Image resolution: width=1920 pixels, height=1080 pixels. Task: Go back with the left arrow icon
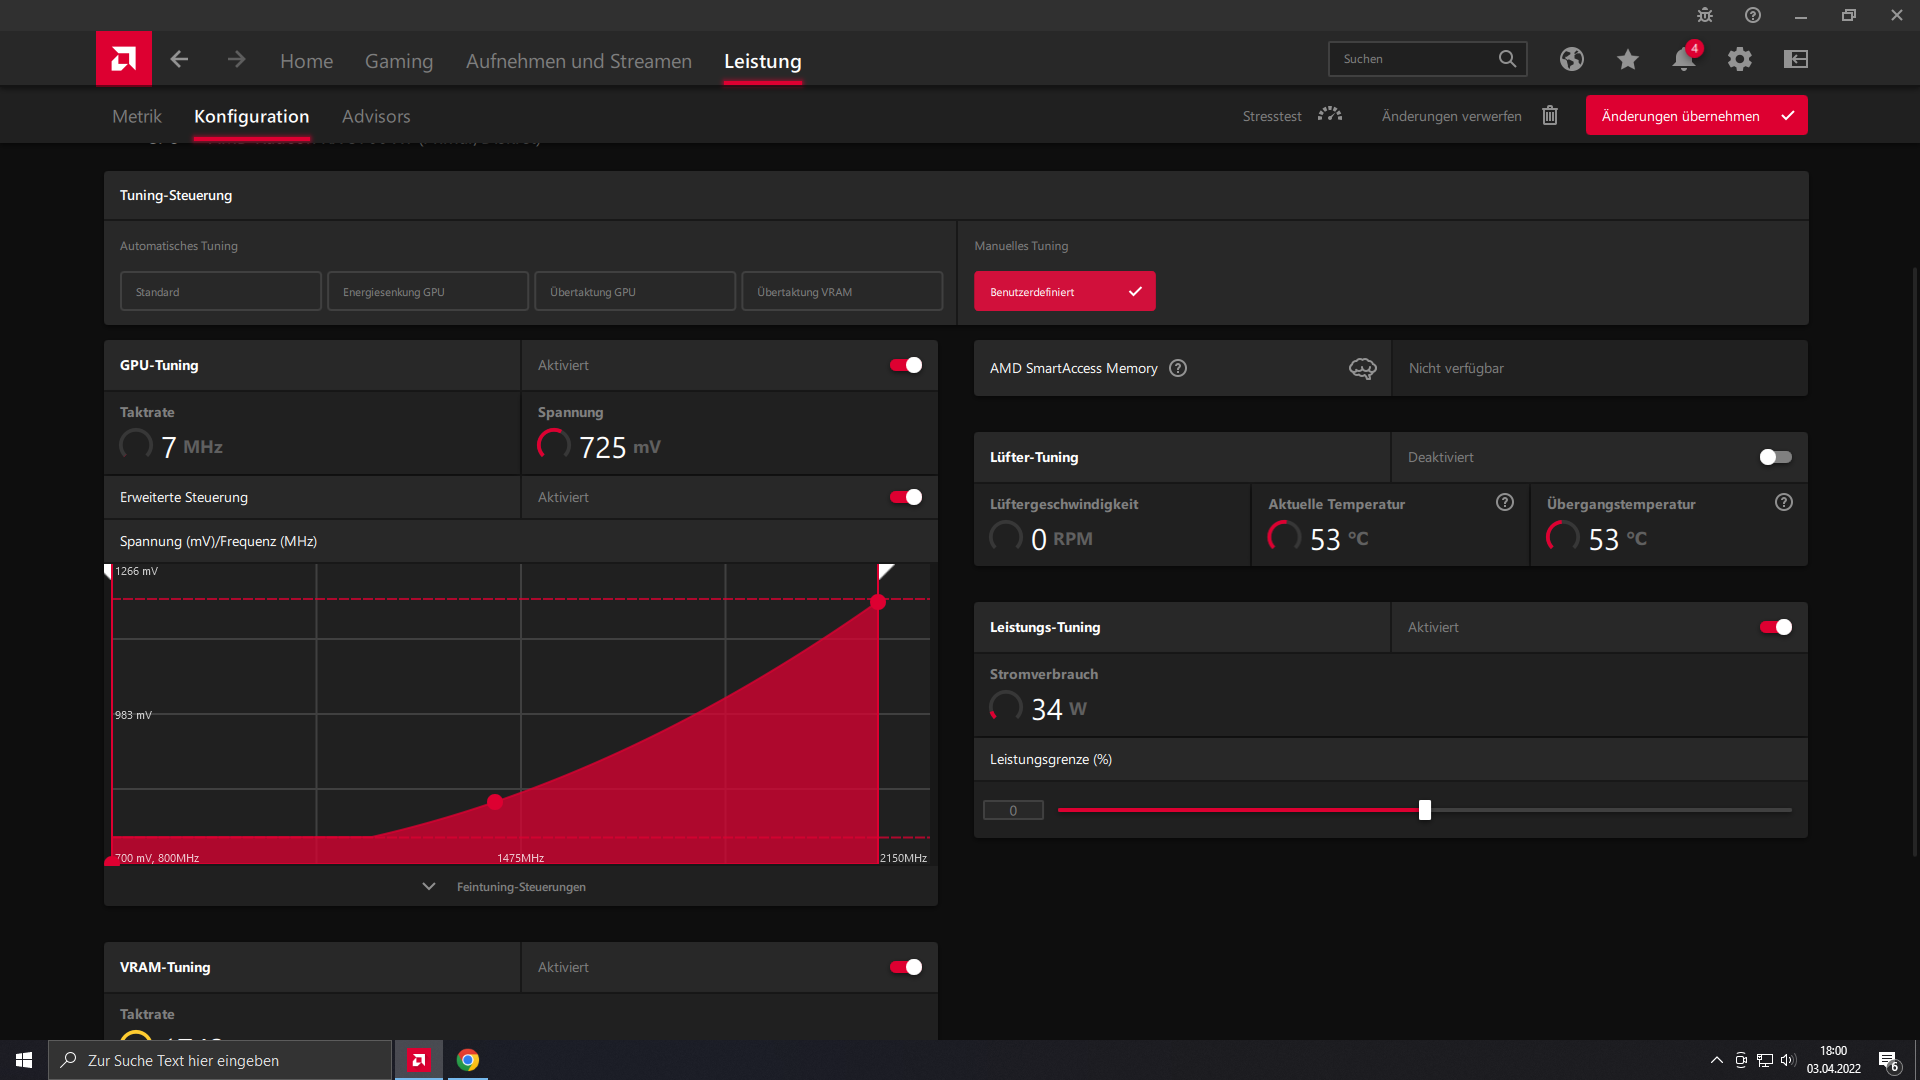[x=179, y=59]
